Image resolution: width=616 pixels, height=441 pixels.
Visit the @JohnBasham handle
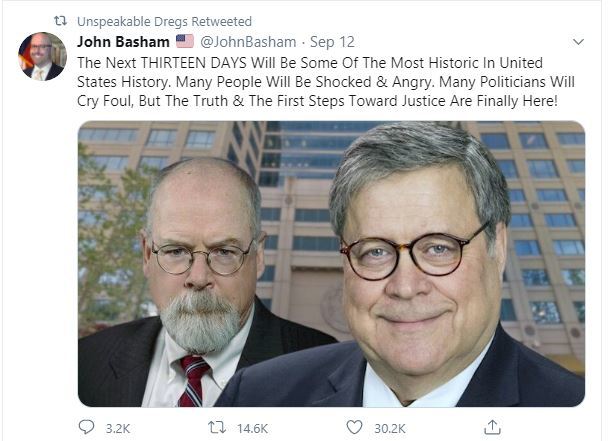[248, 42]
